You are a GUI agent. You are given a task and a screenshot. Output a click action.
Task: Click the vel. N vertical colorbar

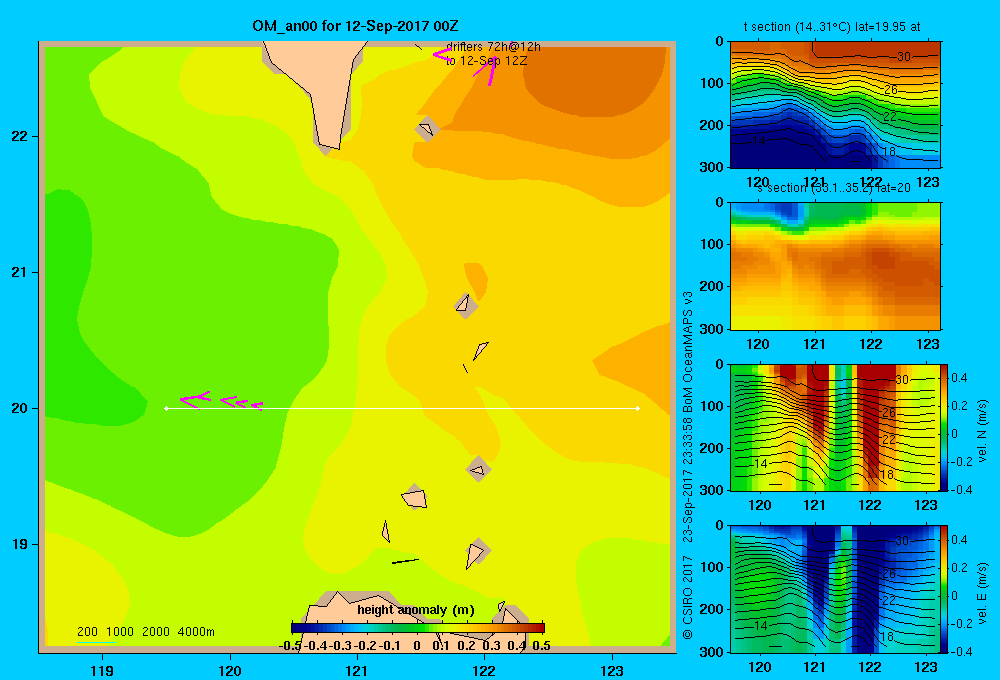(944, 427)
